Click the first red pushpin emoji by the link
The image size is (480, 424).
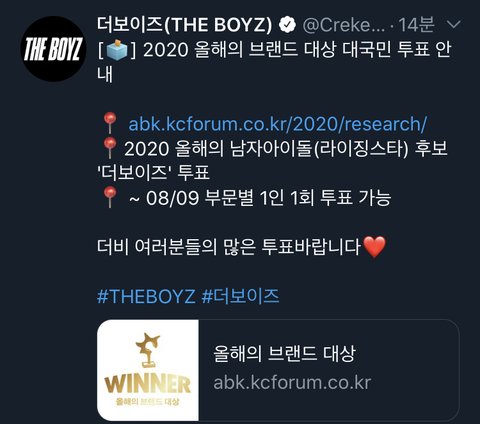(x=110, y=123)
